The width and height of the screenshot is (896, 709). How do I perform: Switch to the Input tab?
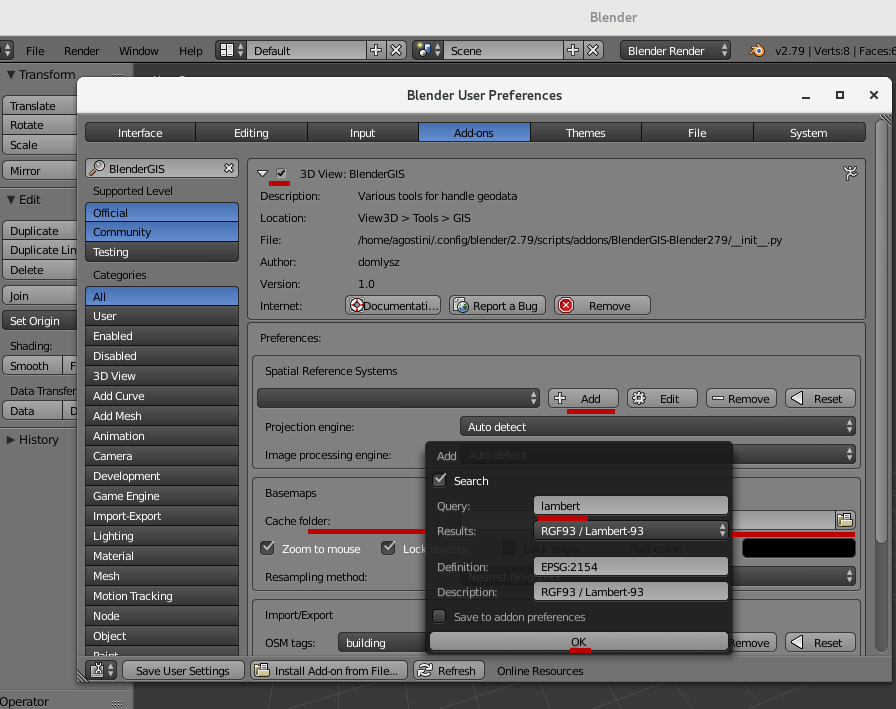(x=362, y=133)
